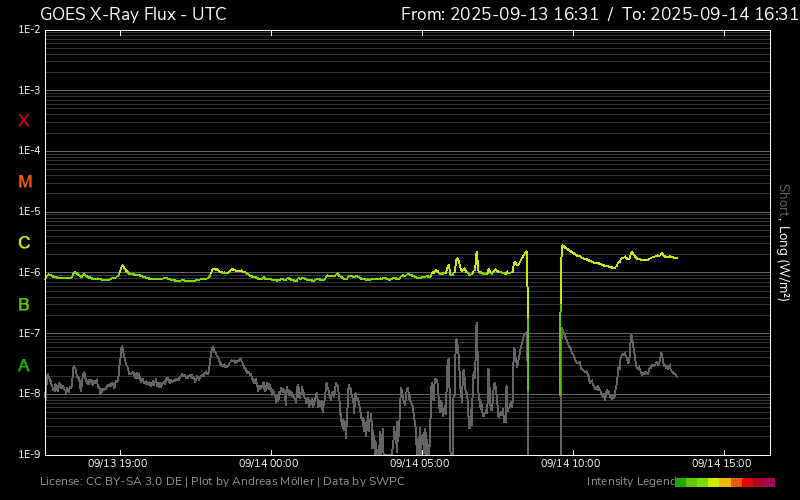Click the yellow C flare class label
The height and width of the screenshot is (500, 800).
(x=24, y=243)
